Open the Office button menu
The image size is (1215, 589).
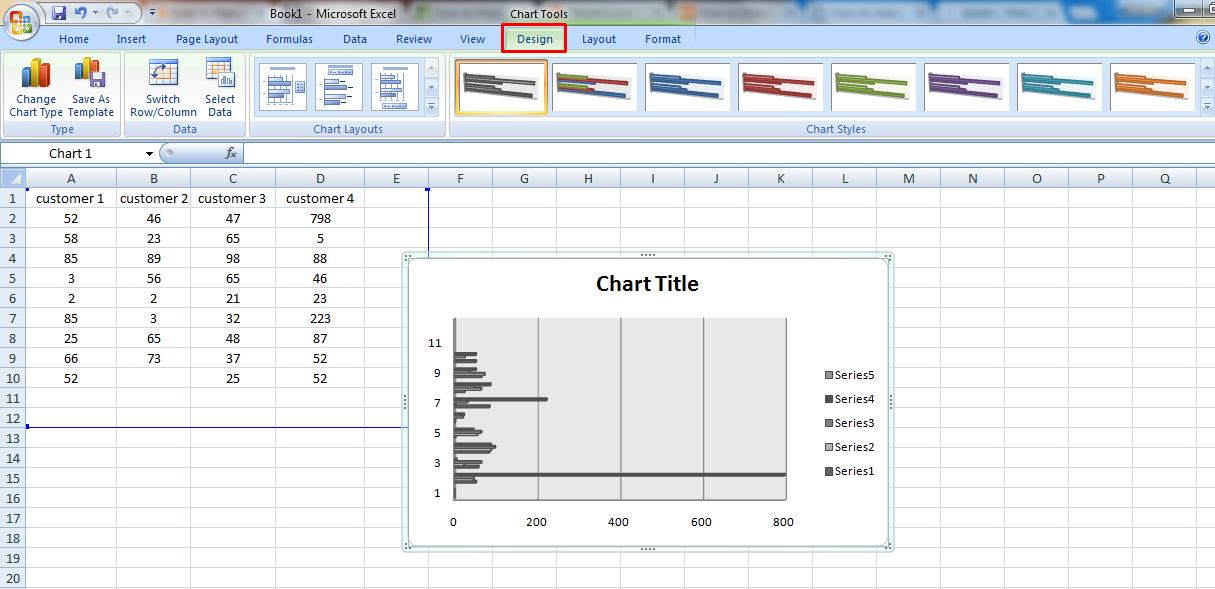point(20,20)
